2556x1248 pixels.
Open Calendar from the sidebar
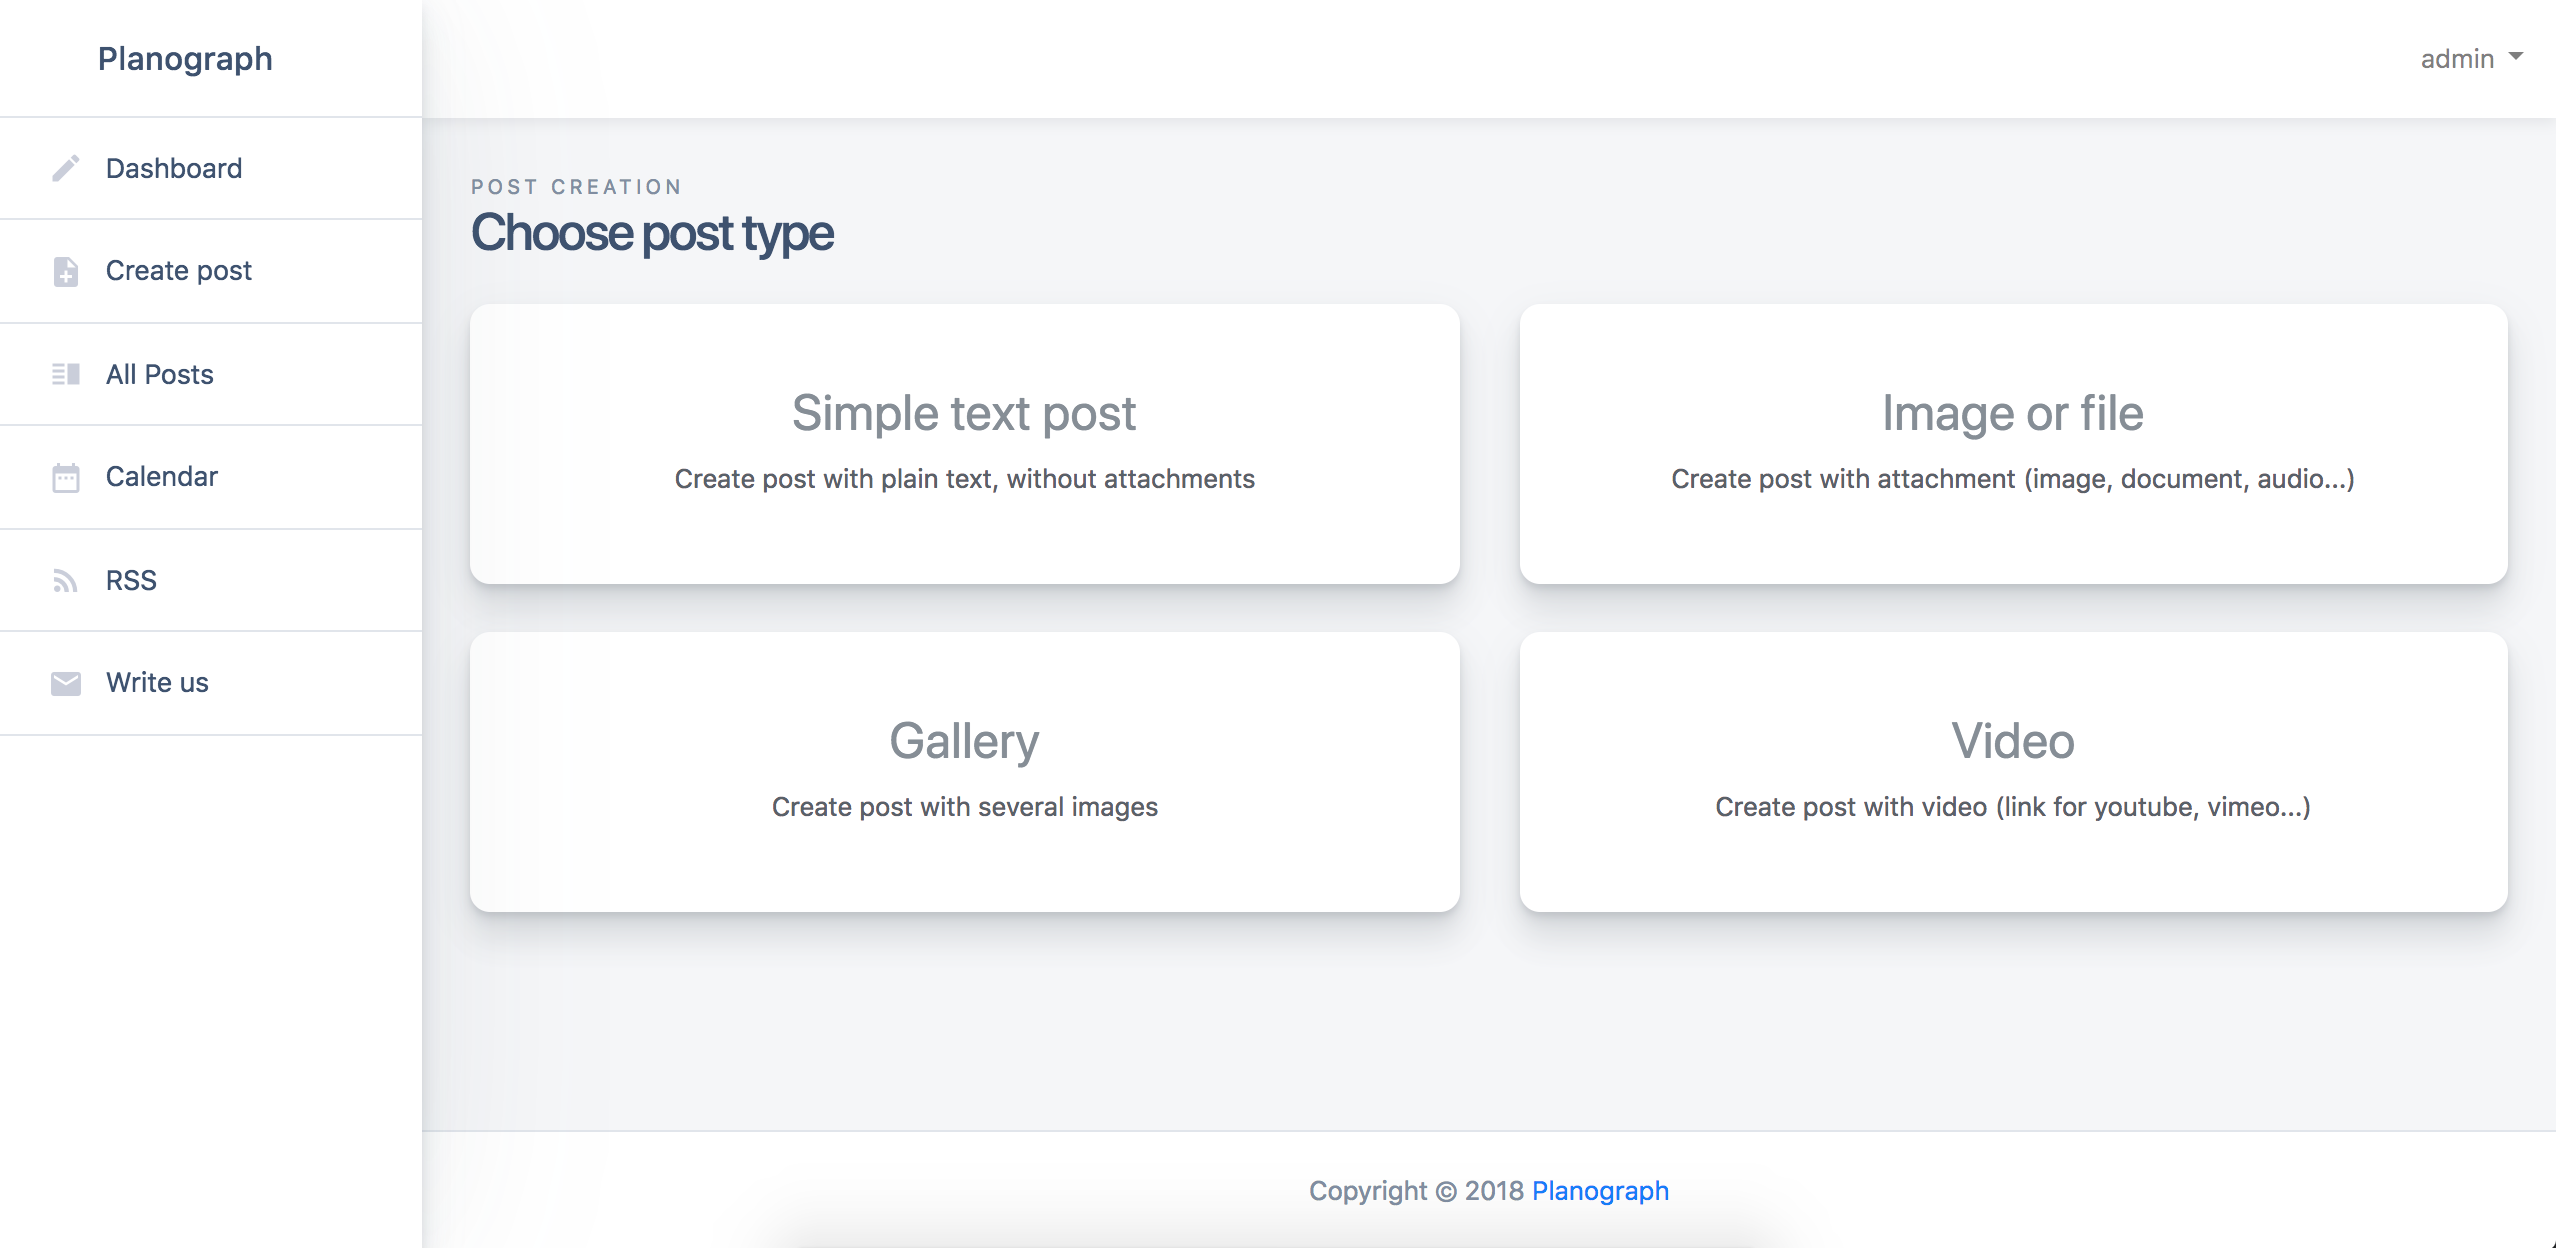211,477
